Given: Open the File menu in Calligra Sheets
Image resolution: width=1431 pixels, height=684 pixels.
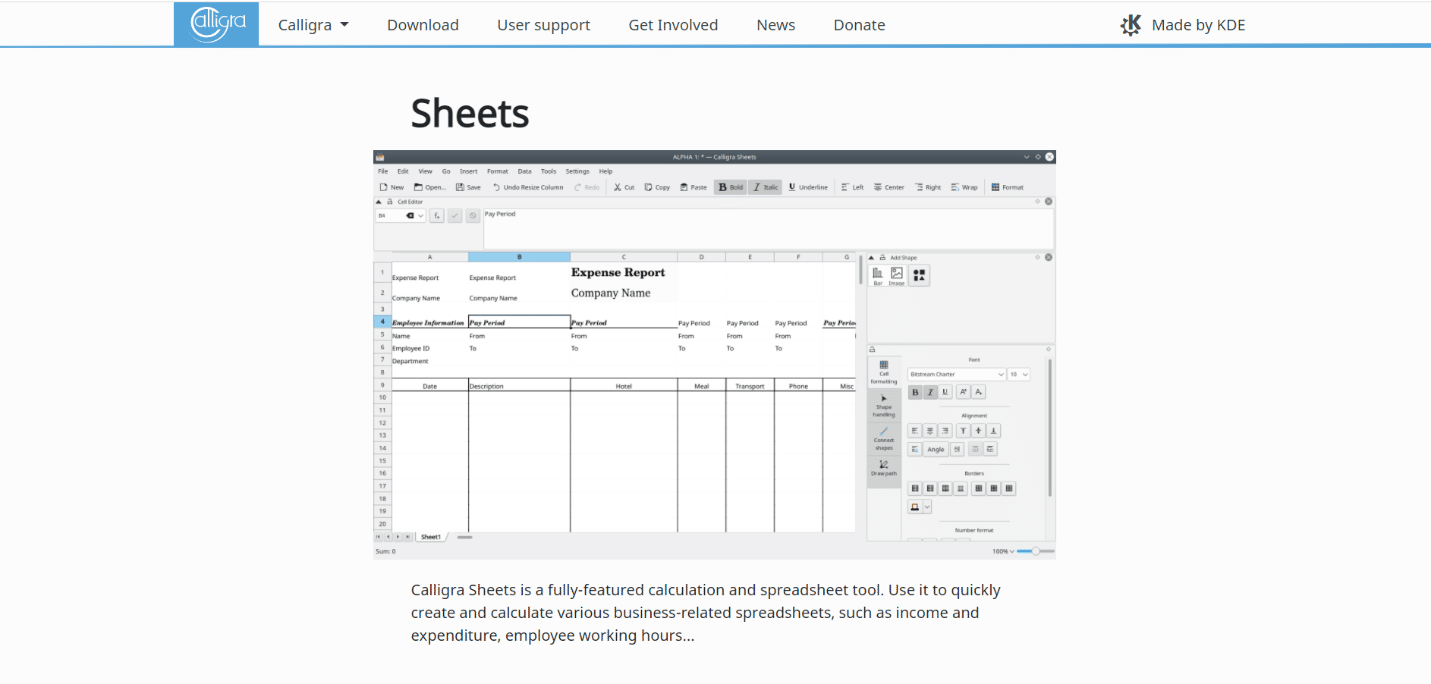Looking at the screenshot, I should [383, 171].
